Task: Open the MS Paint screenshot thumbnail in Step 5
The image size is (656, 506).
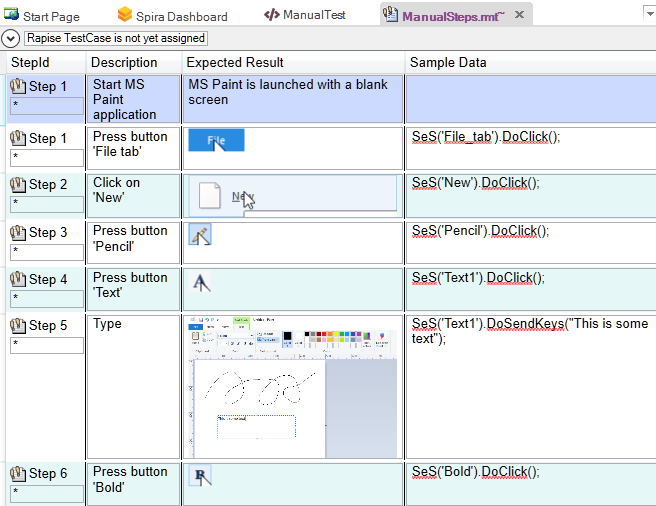Action: coord(292,386)
